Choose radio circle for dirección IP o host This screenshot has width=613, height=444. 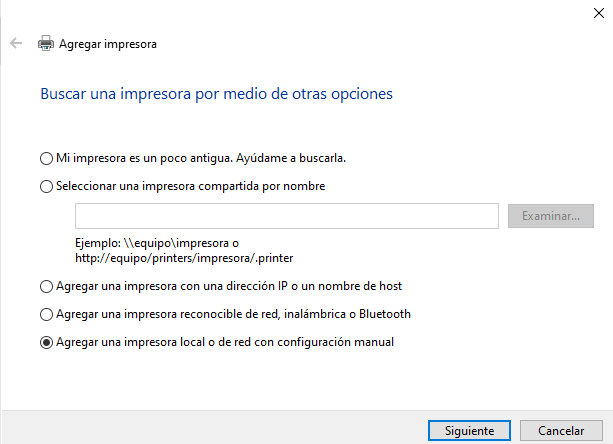click(47, 286)
